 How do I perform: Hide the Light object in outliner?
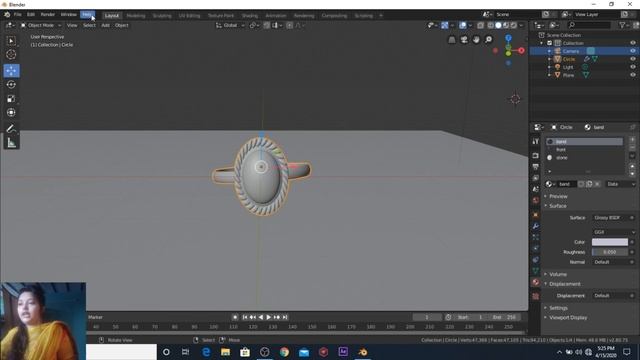pos(633,67)
